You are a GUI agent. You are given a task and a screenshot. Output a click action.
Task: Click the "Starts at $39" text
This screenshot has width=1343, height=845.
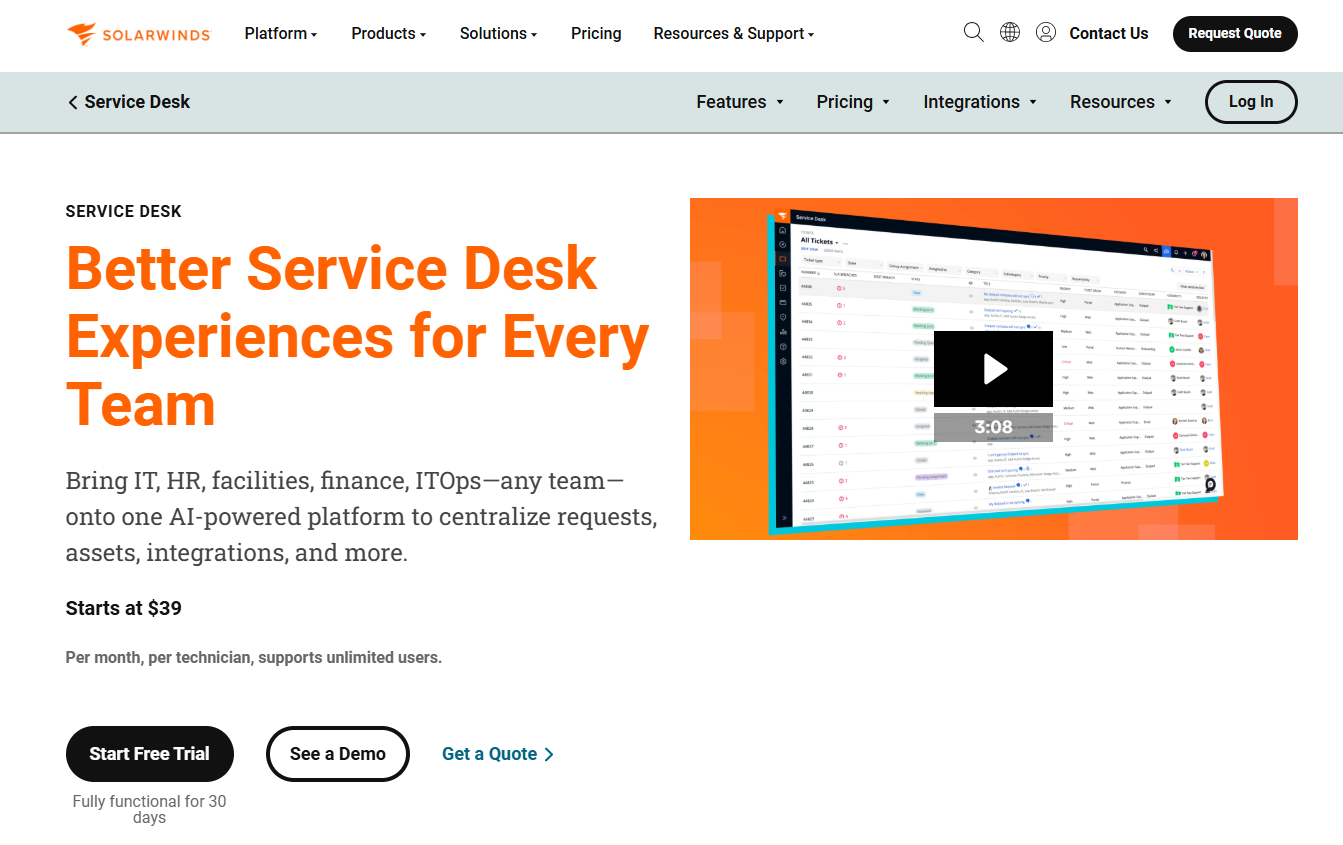click(124, 608)
